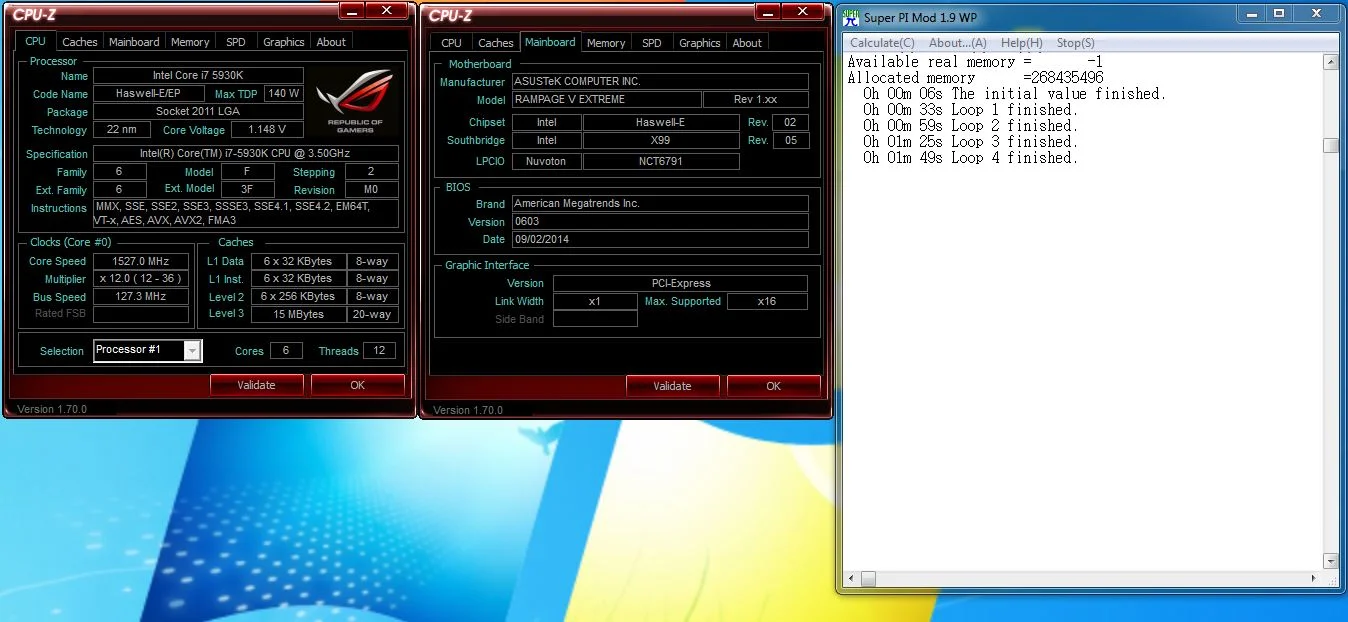Click Validate button in left CPU-Z window
Screen dimensions: 1348x622
point(257,385)
